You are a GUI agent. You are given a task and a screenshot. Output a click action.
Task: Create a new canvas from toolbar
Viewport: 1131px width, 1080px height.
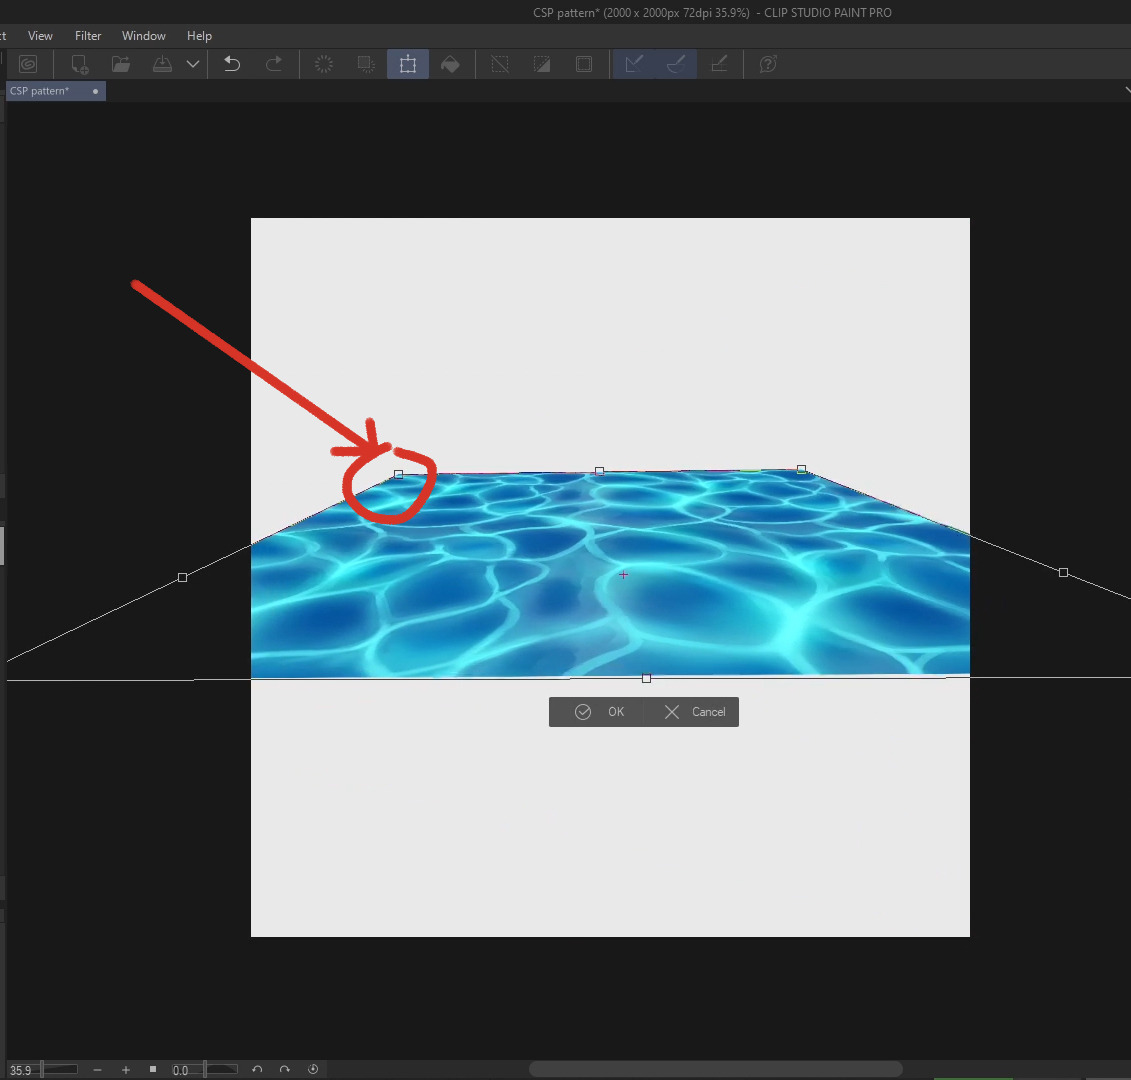coord(79,64)
